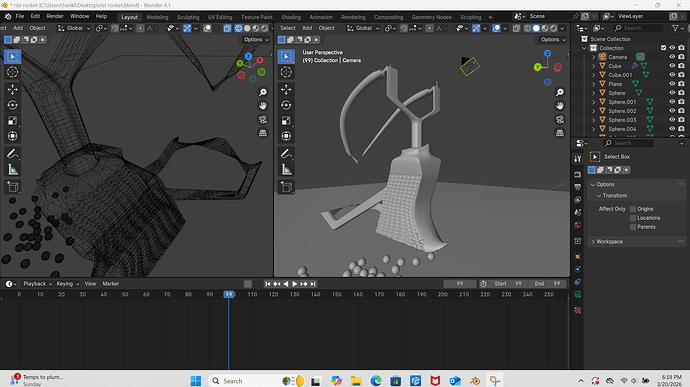Enable Affect Only Origins checkbox
The width and height of the screenshot is (690, 387).
click(633, 209)
